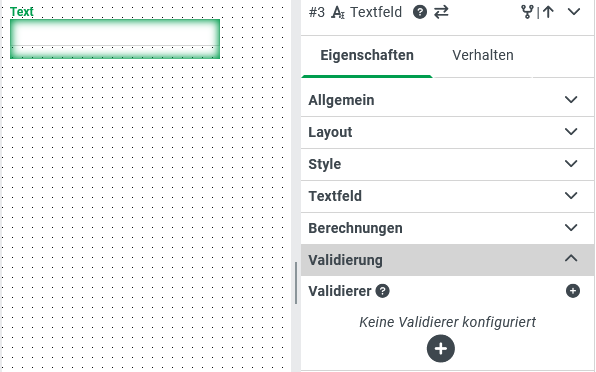Click inside the selected text input field
The image size is (596, 372).
coord(115,39)
